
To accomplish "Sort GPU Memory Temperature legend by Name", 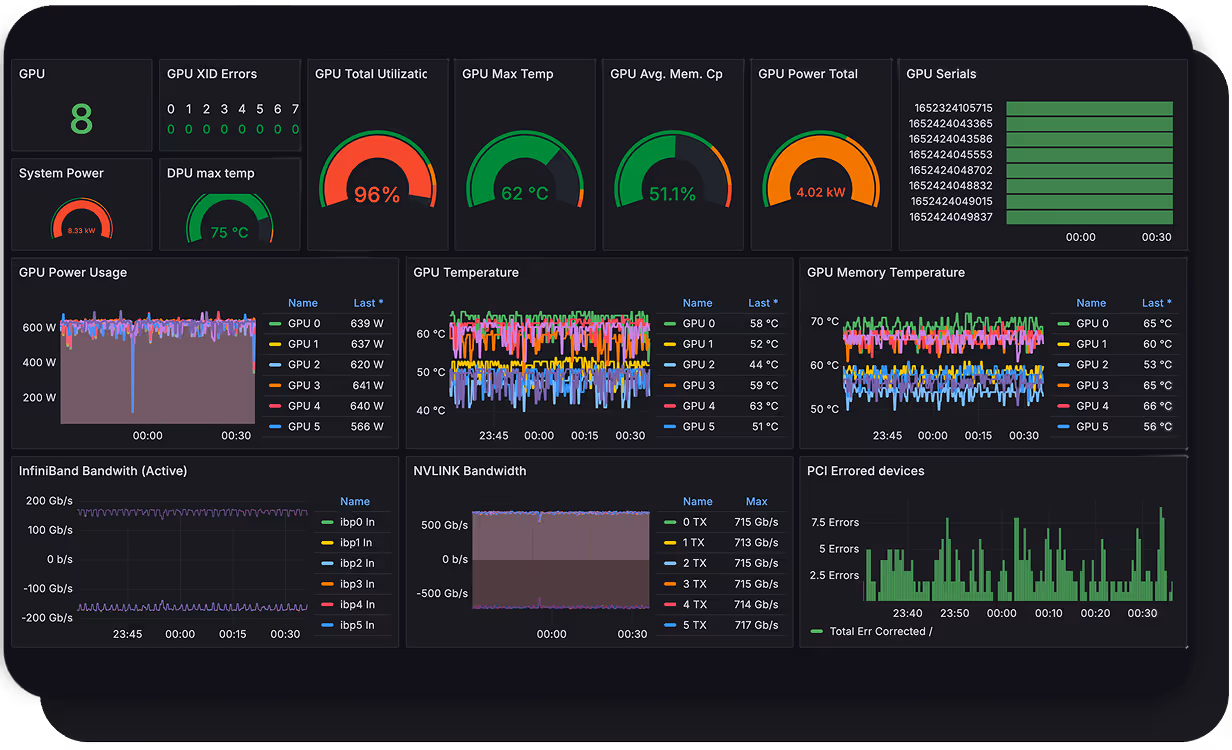I will [1091, 303].
